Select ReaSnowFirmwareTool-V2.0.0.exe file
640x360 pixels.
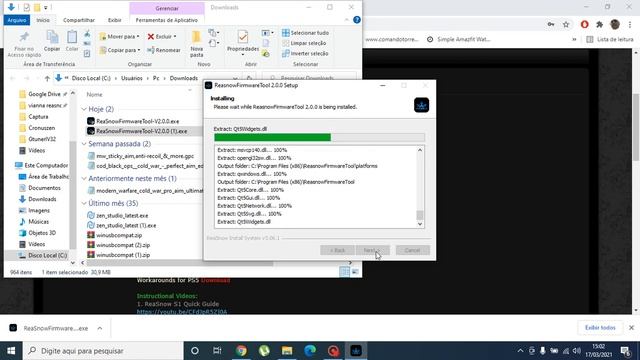tap(138, 121)
